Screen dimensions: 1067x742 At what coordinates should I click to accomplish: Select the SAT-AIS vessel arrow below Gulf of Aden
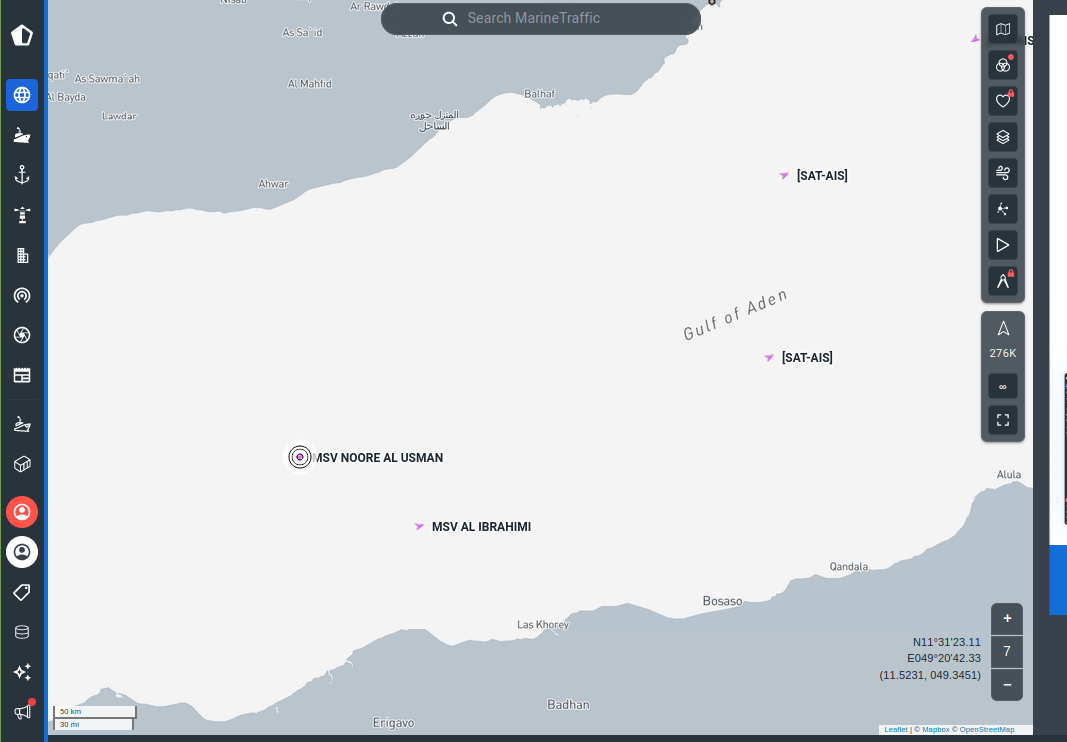click(x=769, y=357)
